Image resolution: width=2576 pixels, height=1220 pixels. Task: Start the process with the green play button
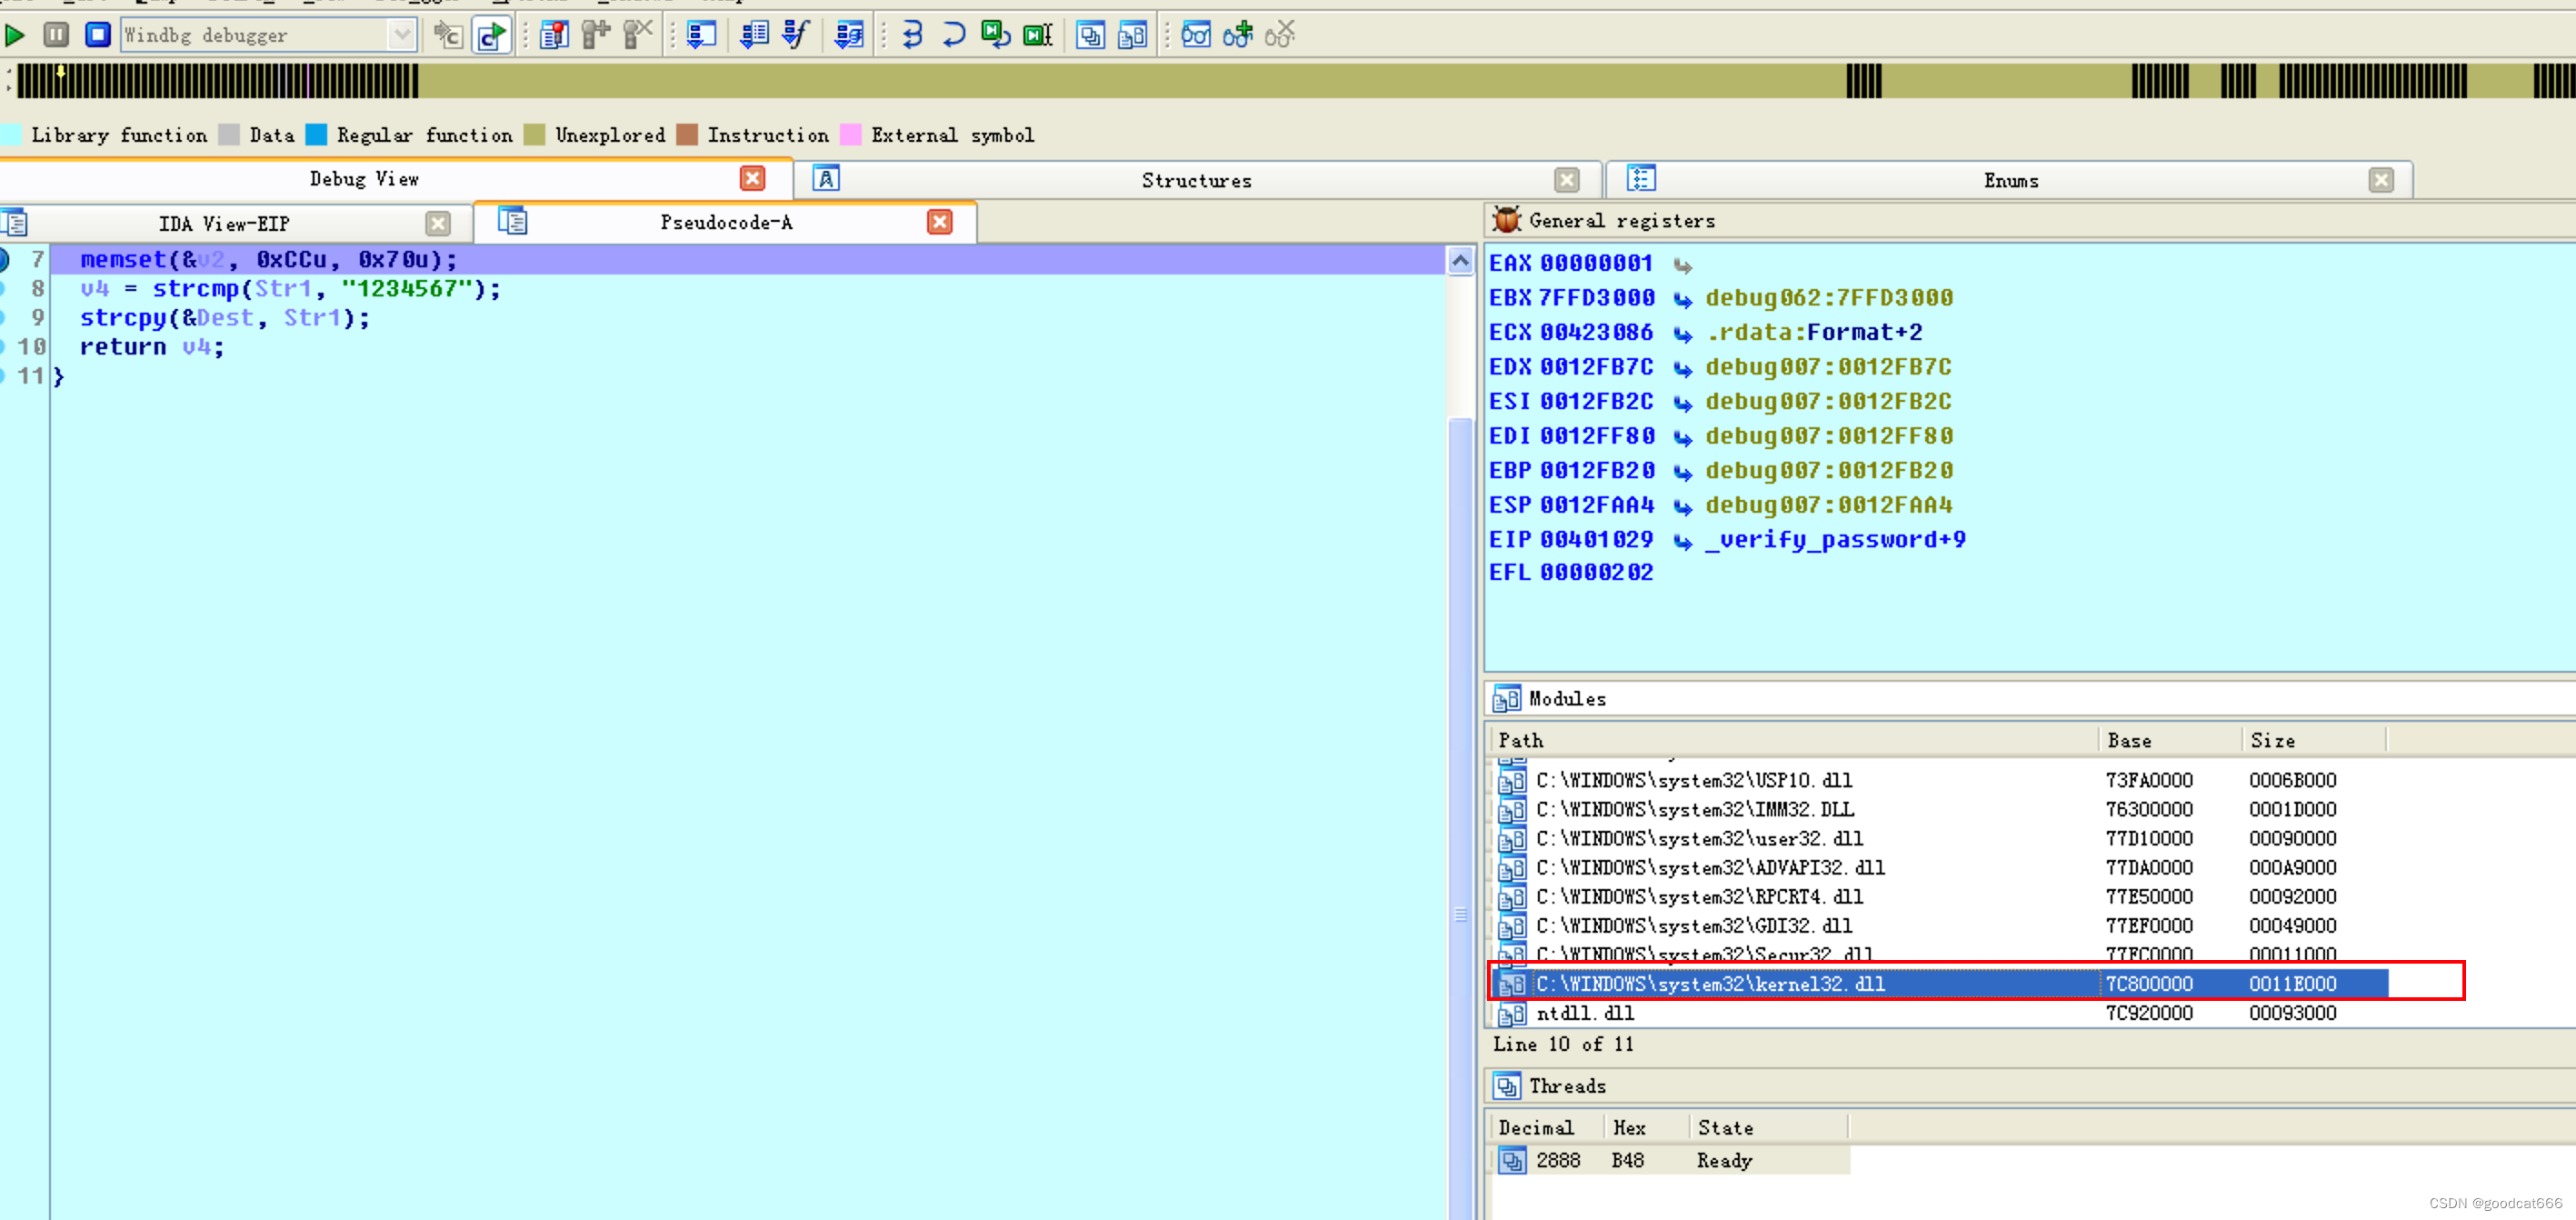tap(15, 36)
